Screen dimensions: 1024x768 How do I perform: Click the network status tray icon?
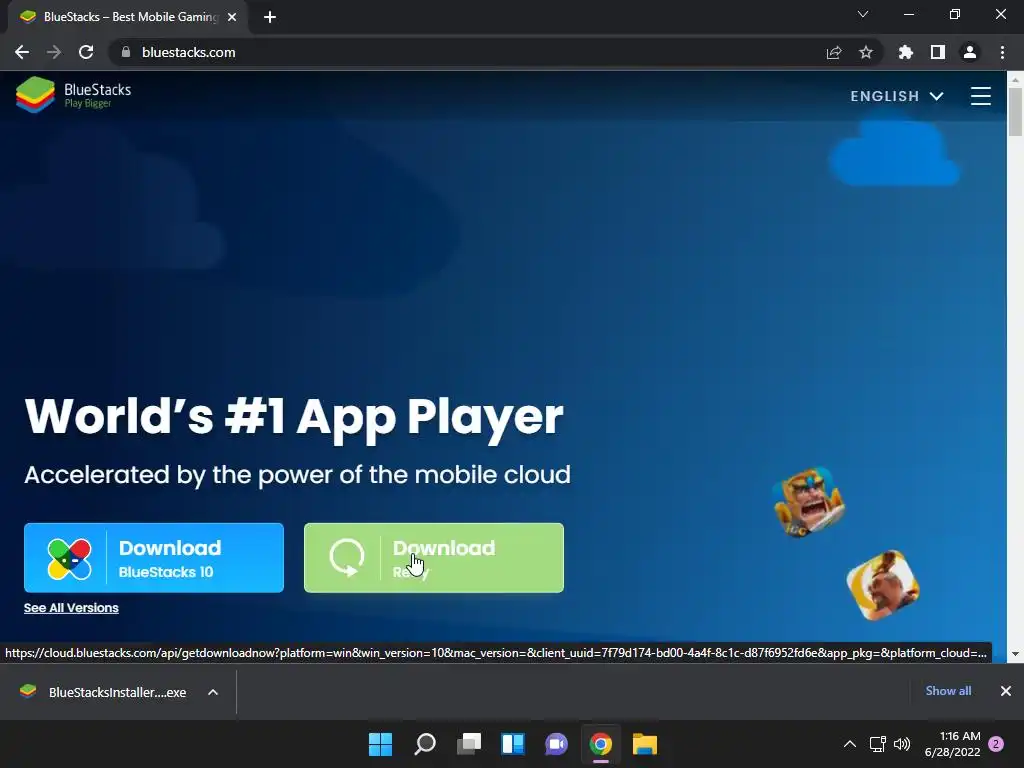tap(878, 744)
